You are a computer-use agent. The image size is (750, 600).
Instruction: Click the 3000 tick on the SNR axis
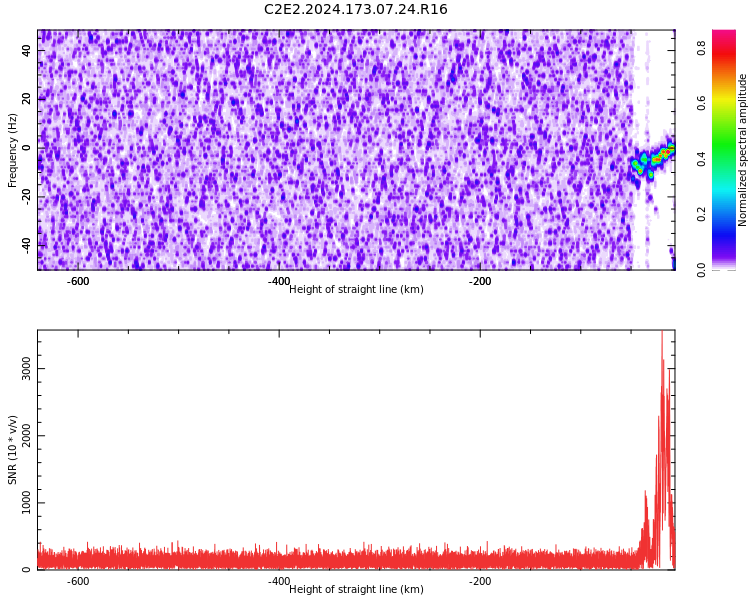[26, 368]
